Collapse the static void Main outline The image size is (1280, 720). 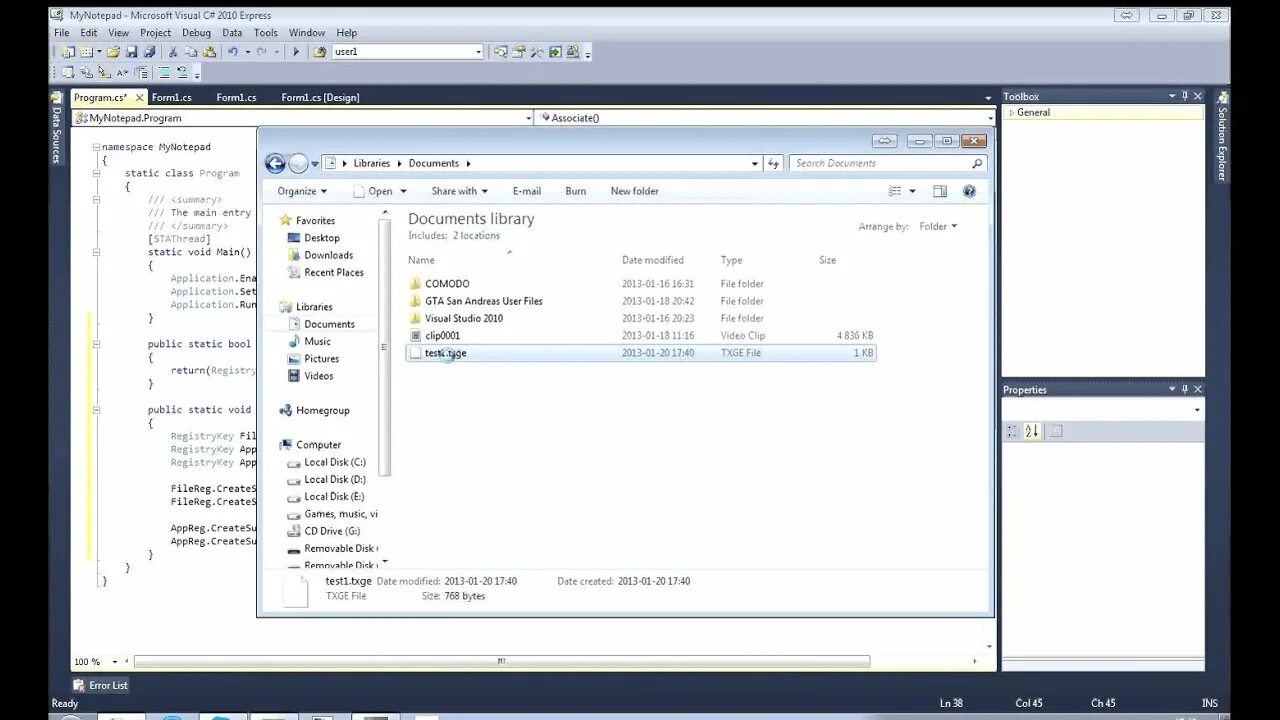[x=97, y=252]
